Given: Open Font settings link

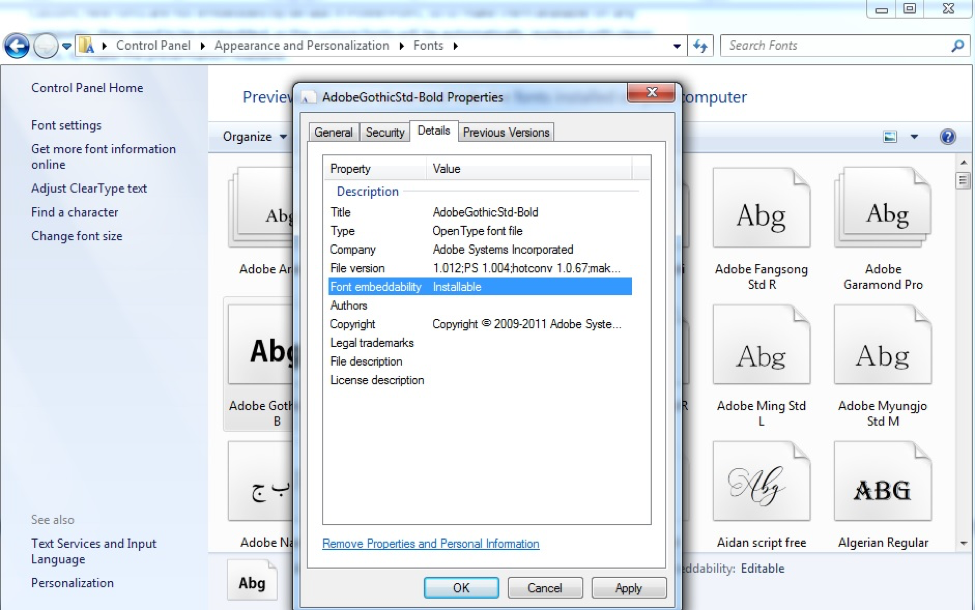Looking at the screenshot, I should click(x=66, y=125).
